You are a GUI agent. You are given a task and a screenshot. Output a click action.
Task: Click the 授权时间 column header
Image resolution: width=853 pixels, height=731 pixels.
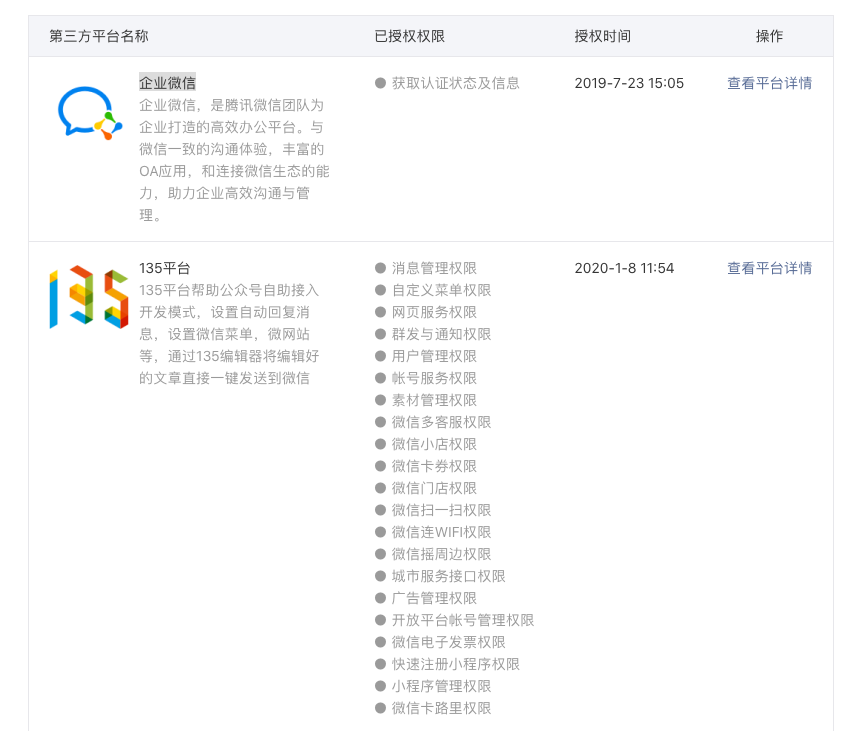pos(603,36)
